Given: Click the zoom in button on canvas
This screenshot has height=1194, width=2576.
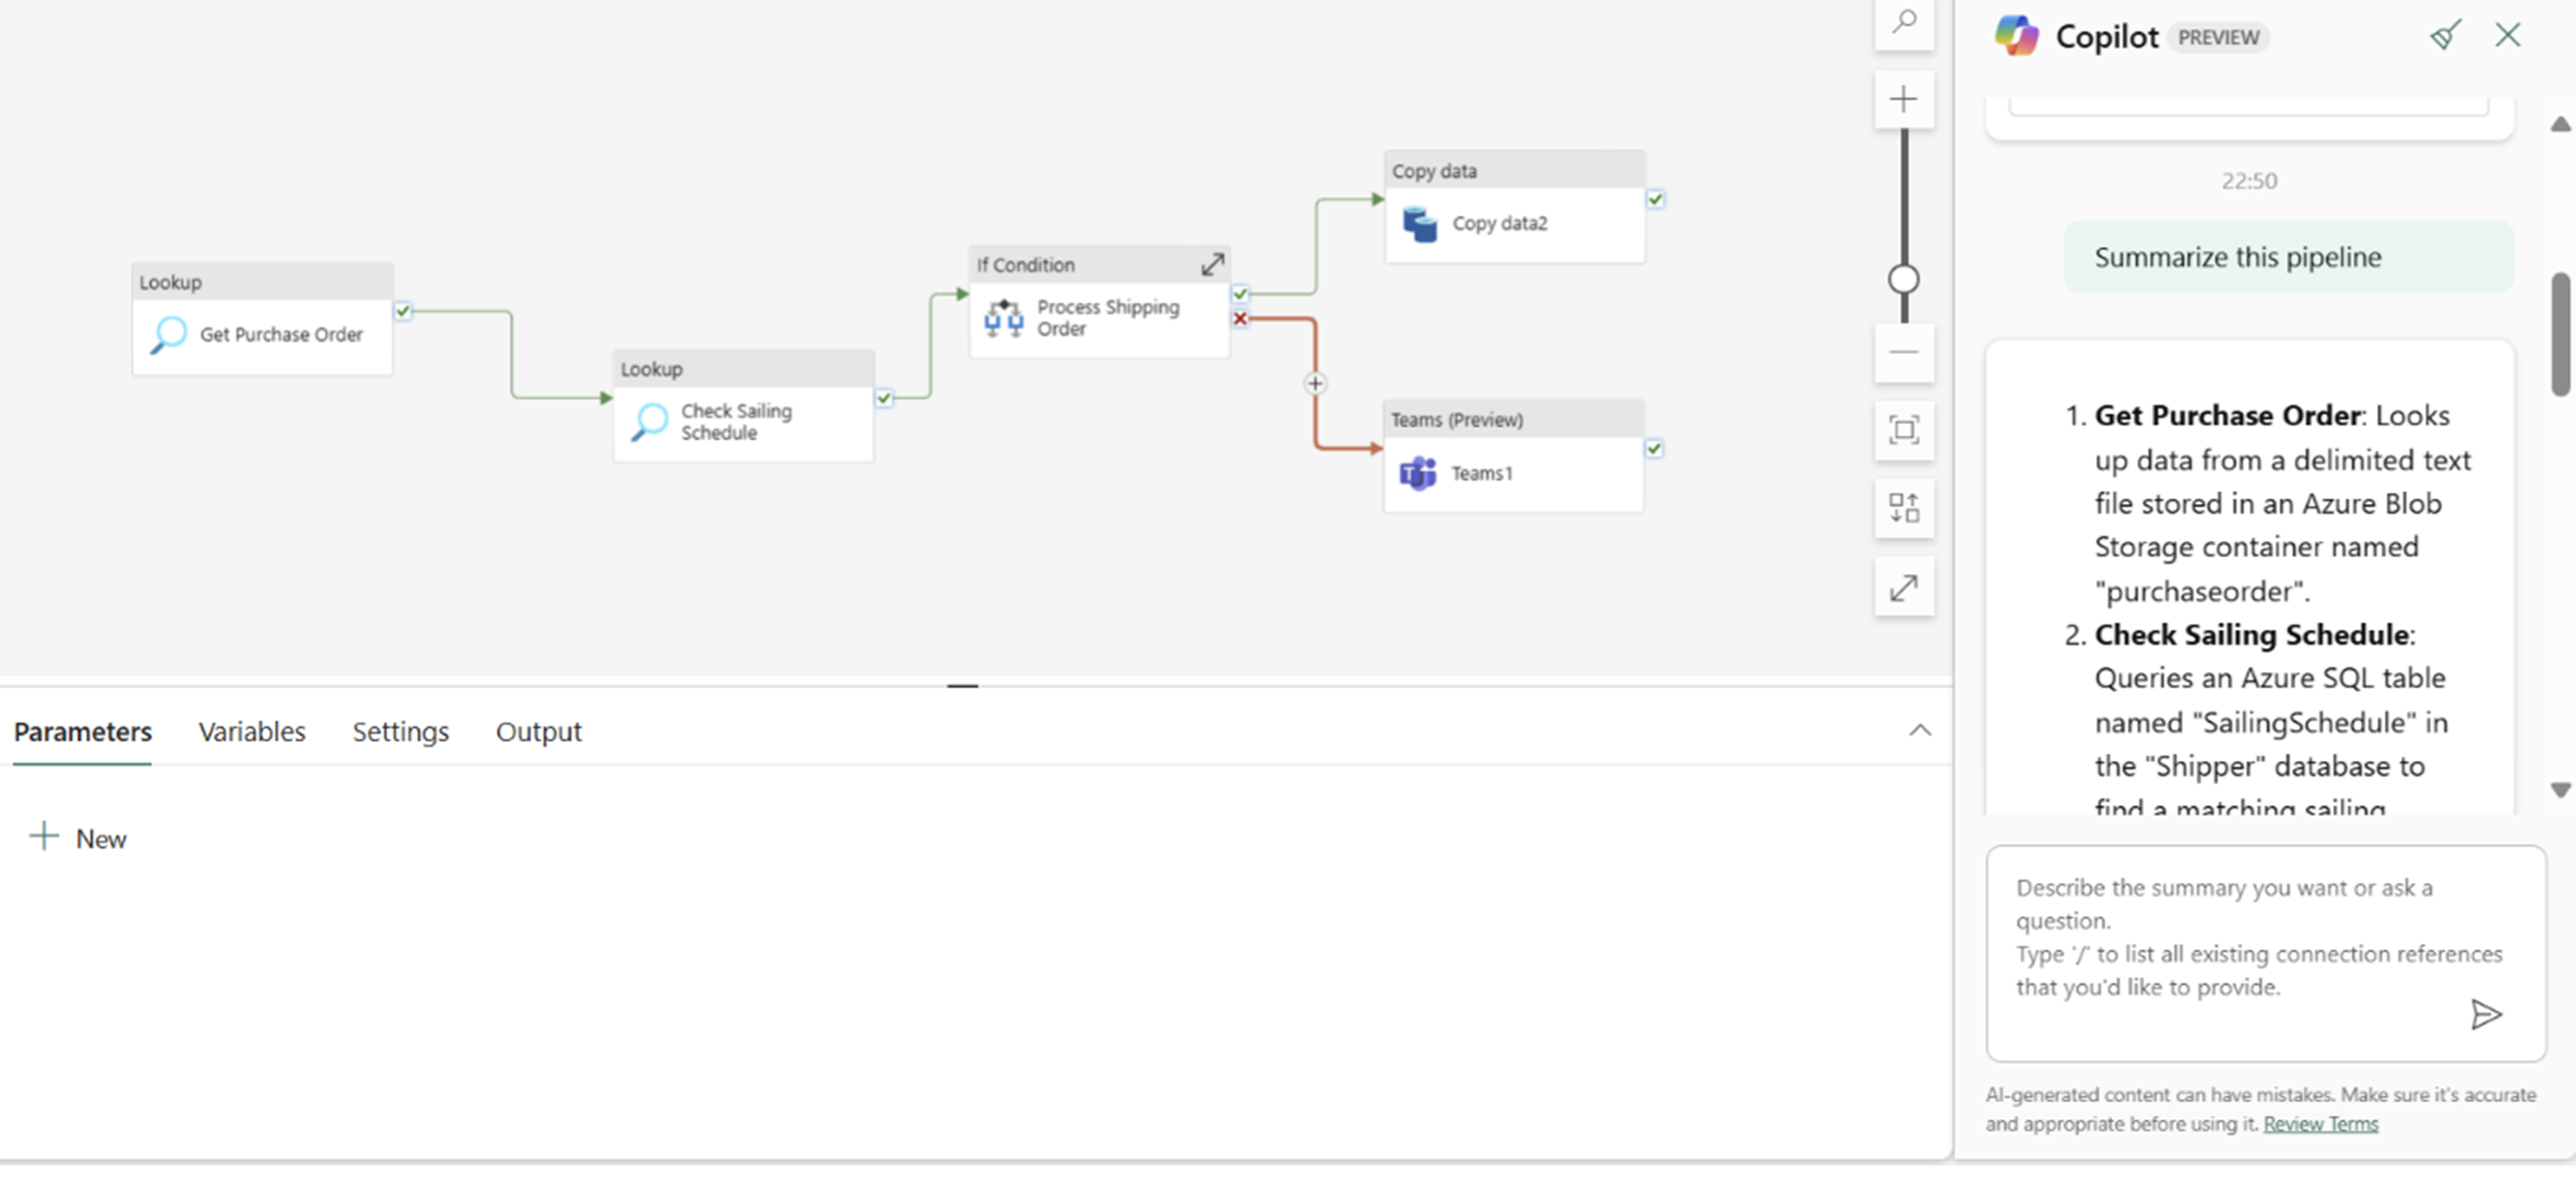Looking at the screenshot, I should point(1902,102).
